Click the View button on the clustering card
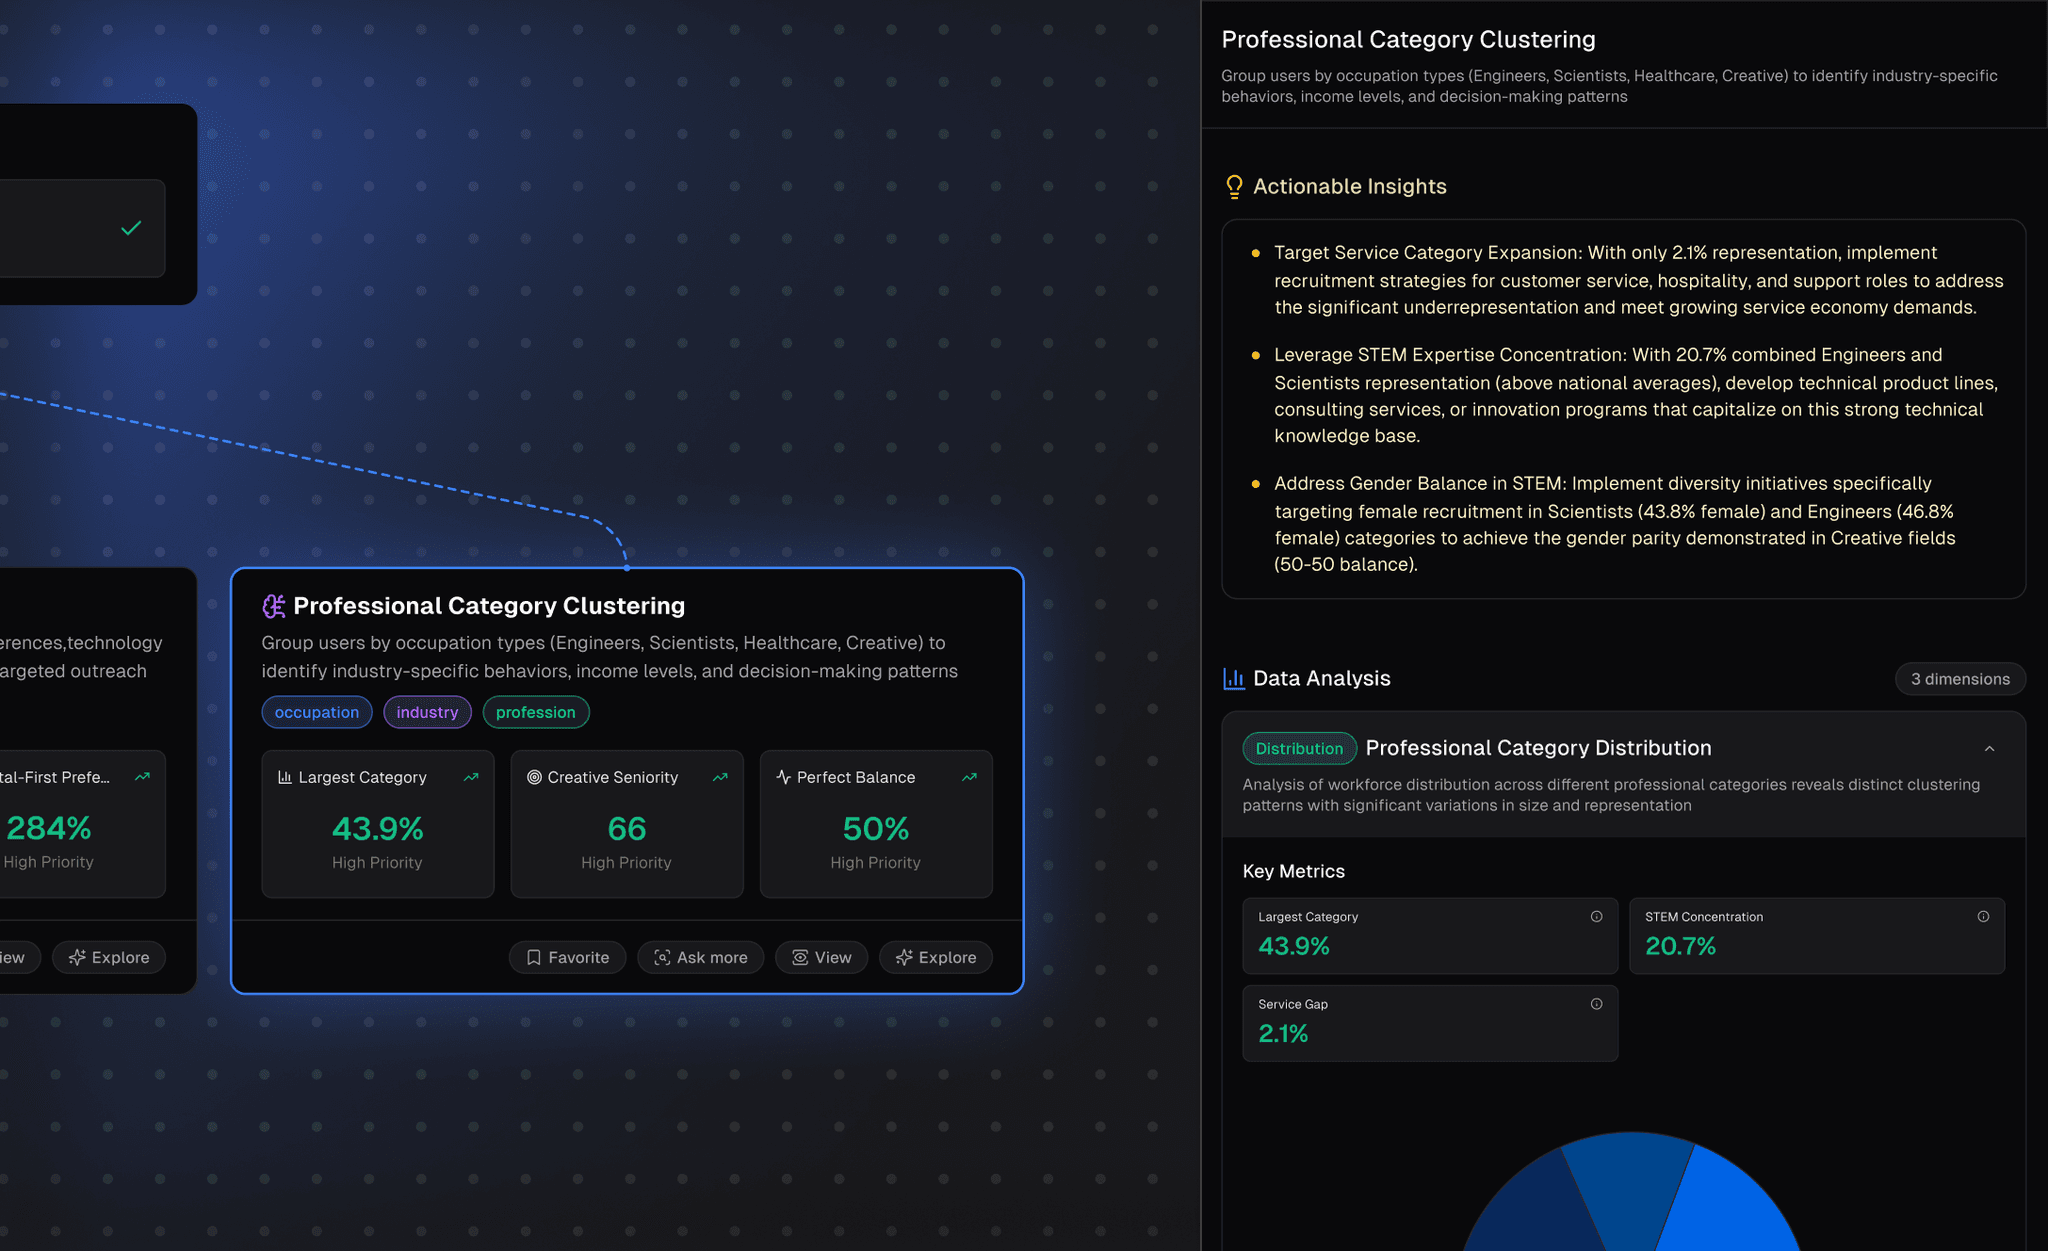 (821, 957)
